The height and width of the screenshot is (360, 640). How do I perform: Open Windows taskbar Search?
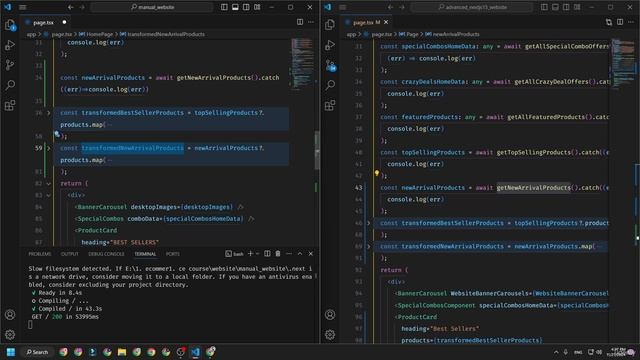(x=38, y=352)
